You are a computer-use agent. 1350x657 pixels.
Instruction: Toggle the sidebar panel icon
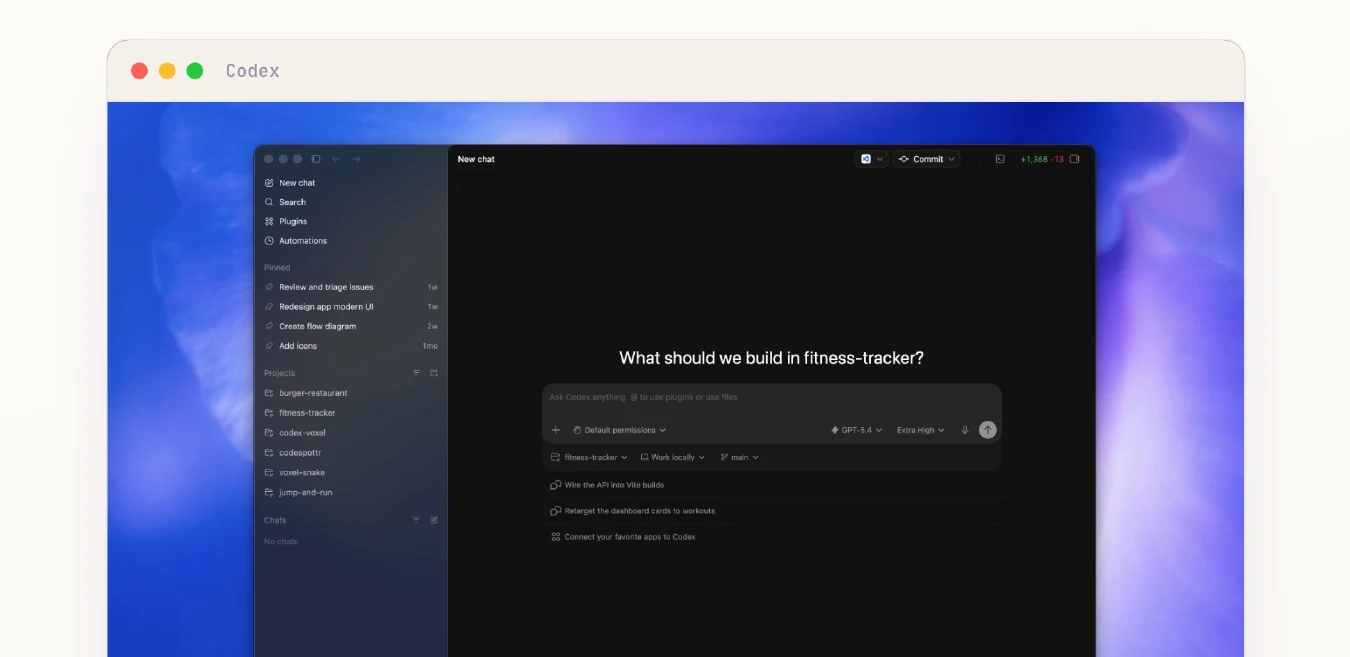316,159
